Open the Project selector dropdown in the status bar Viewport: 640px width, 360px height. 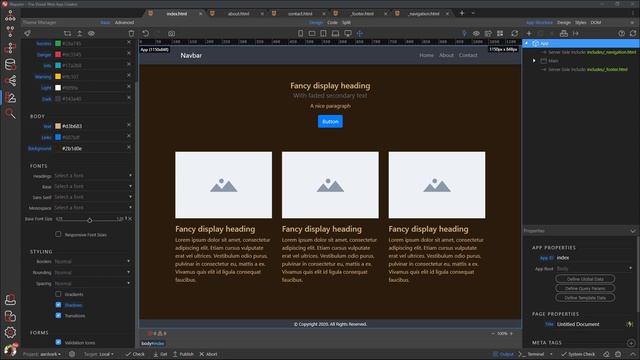click(42, 354)
